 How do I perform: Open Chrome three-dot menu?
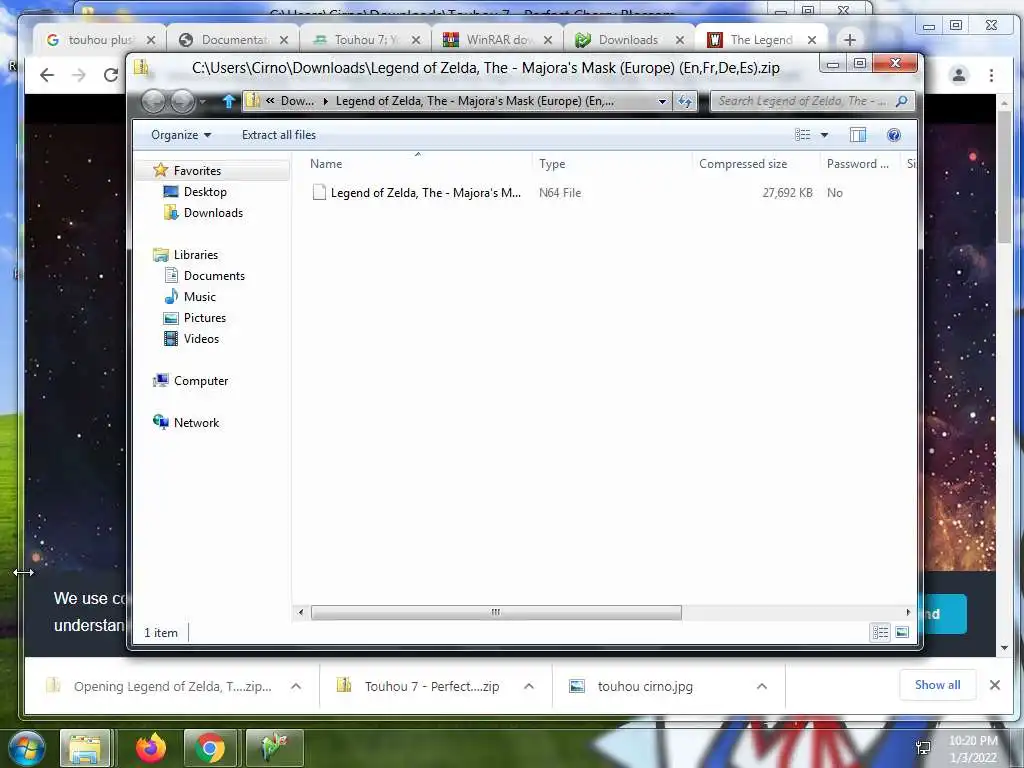click(991, 75)
